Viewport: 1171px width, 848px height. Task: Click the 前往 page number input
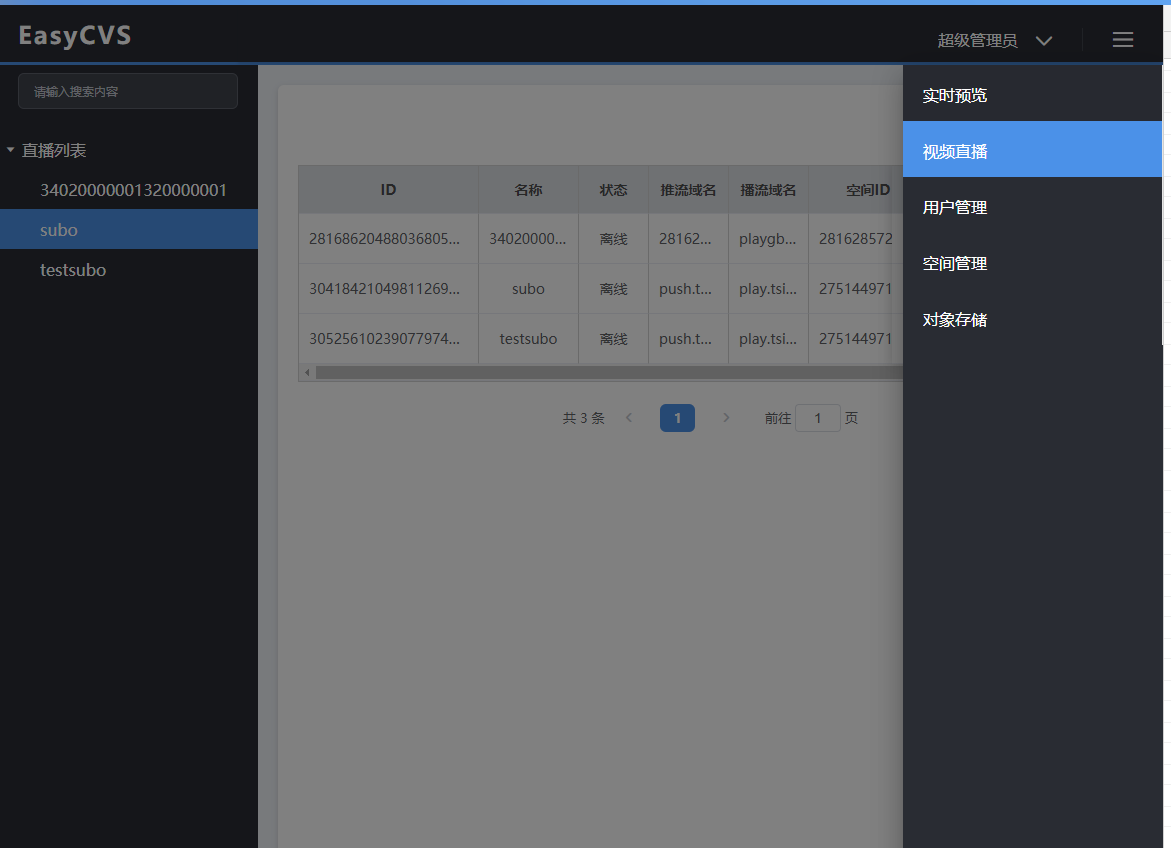(818, 418)
